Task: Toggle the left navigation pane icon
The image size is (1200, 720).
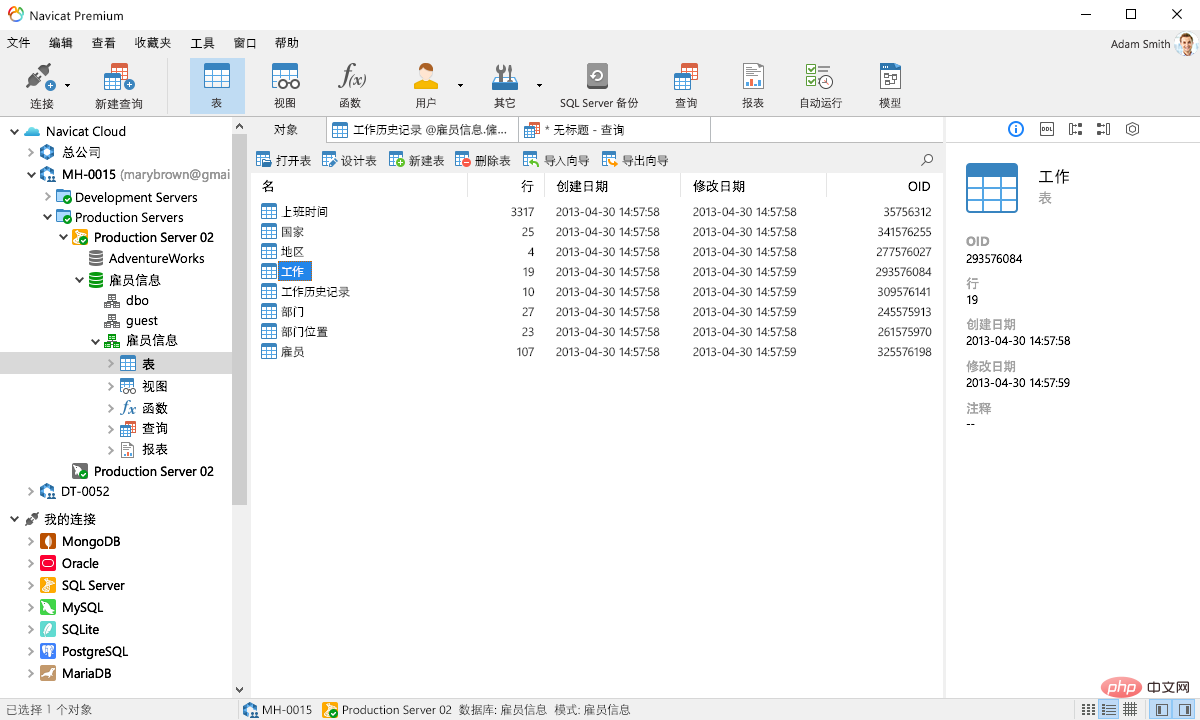Action: point(1161,709)
